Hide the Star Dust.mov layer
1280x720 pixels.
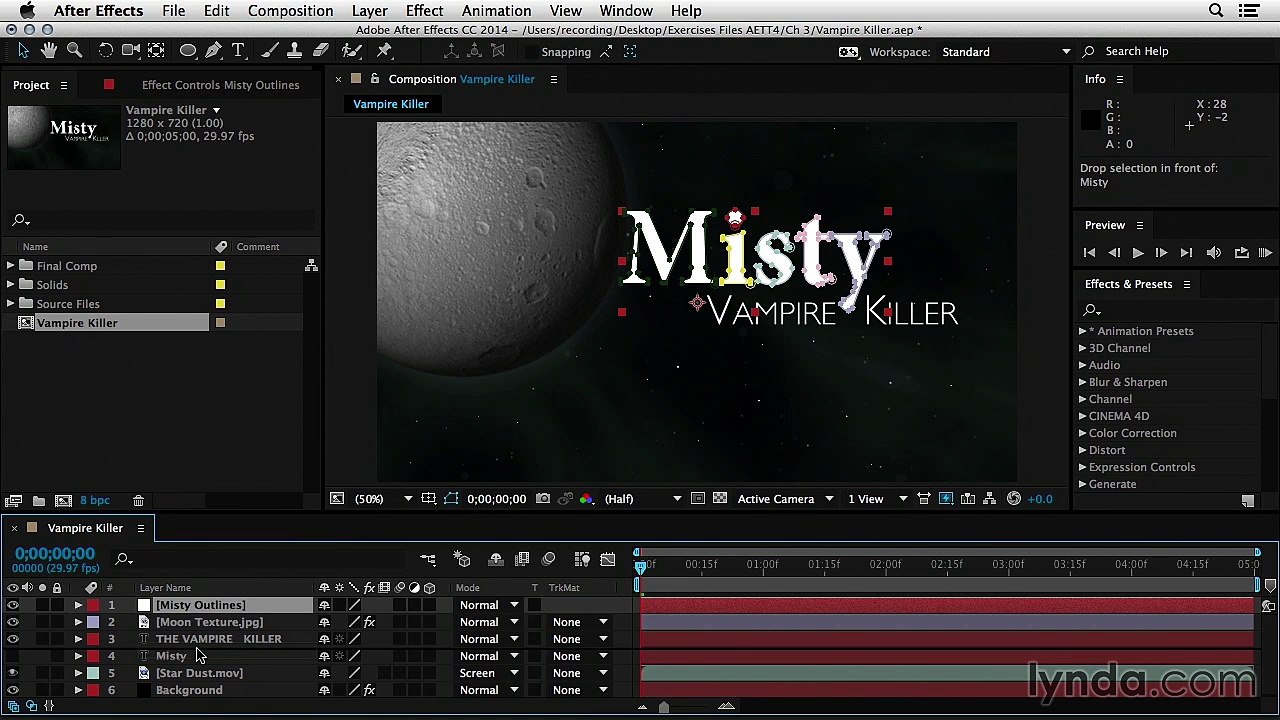[12, 673]
